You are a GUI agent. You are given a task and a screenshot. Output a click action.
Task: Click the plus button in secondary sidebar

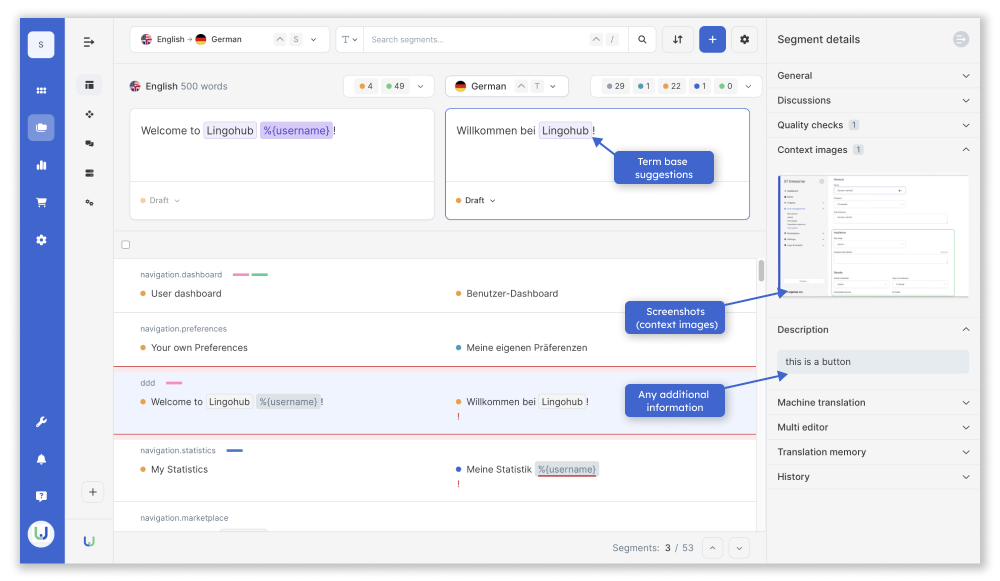click(92, 492)
